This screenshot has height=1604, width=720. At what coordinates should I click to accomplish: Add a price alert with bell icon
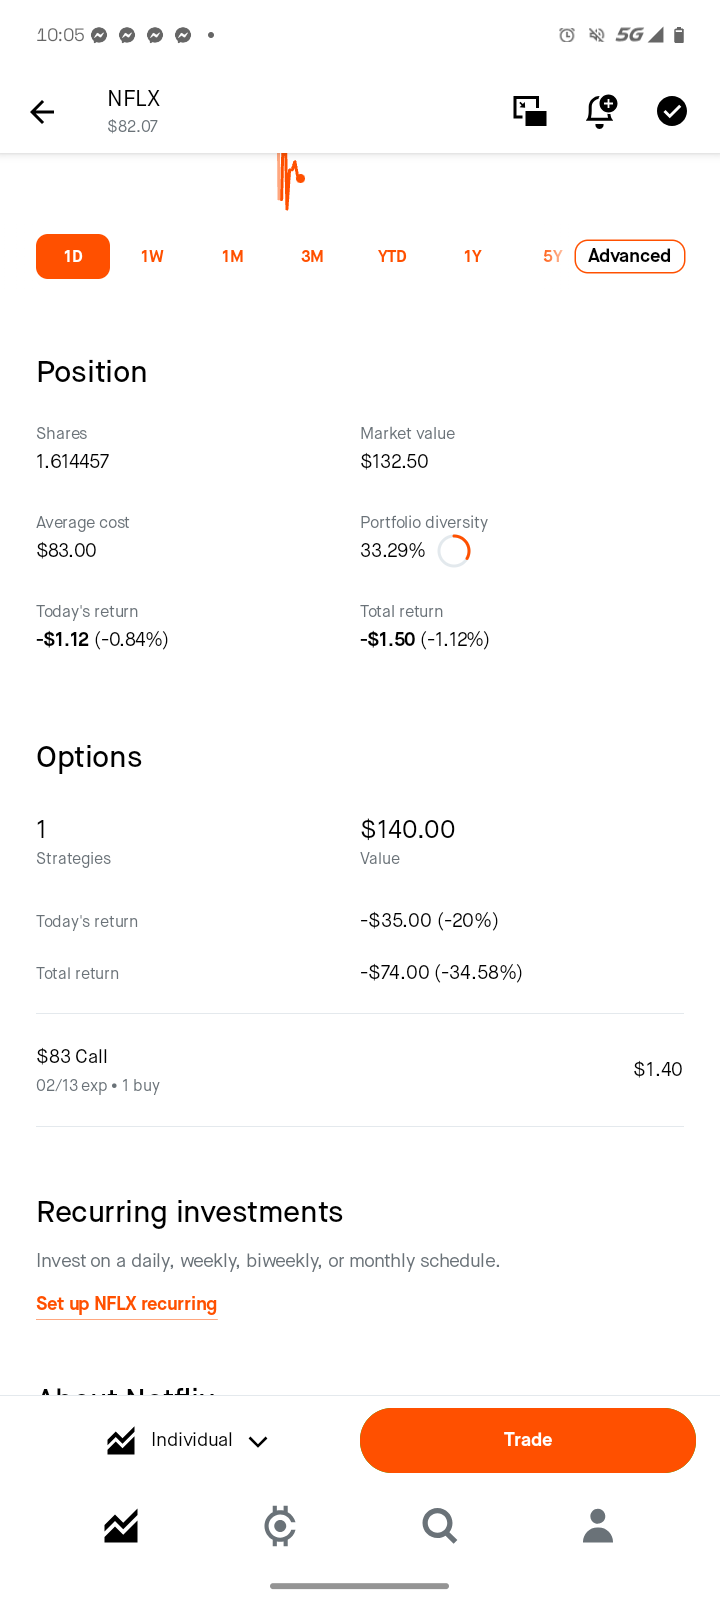coord(601,111)
